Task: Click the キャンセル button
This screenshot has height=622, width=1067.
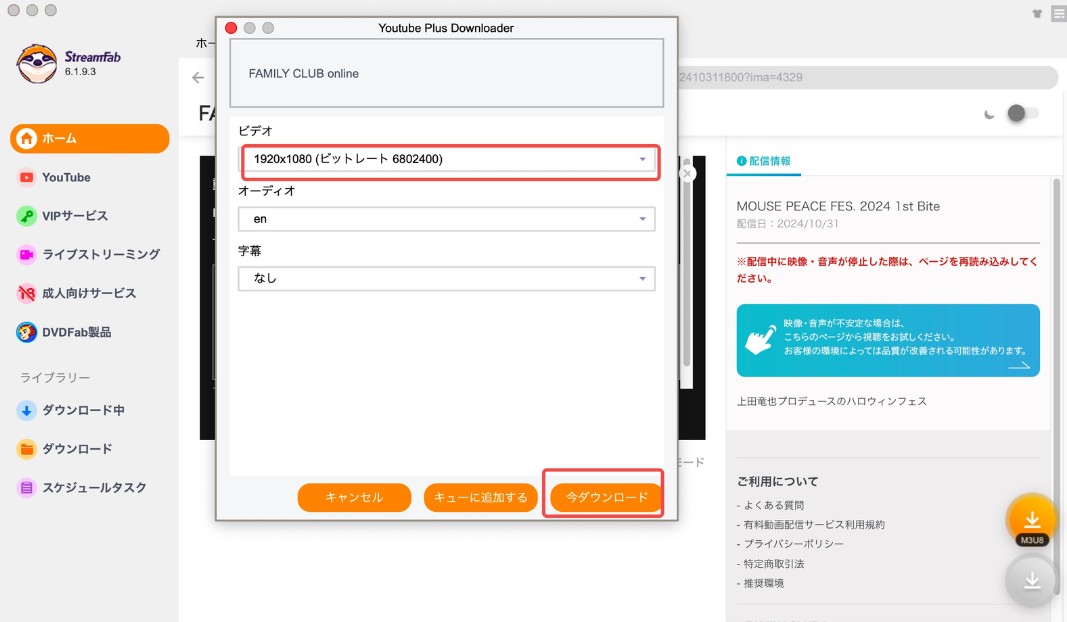Action: pos(355,497)
